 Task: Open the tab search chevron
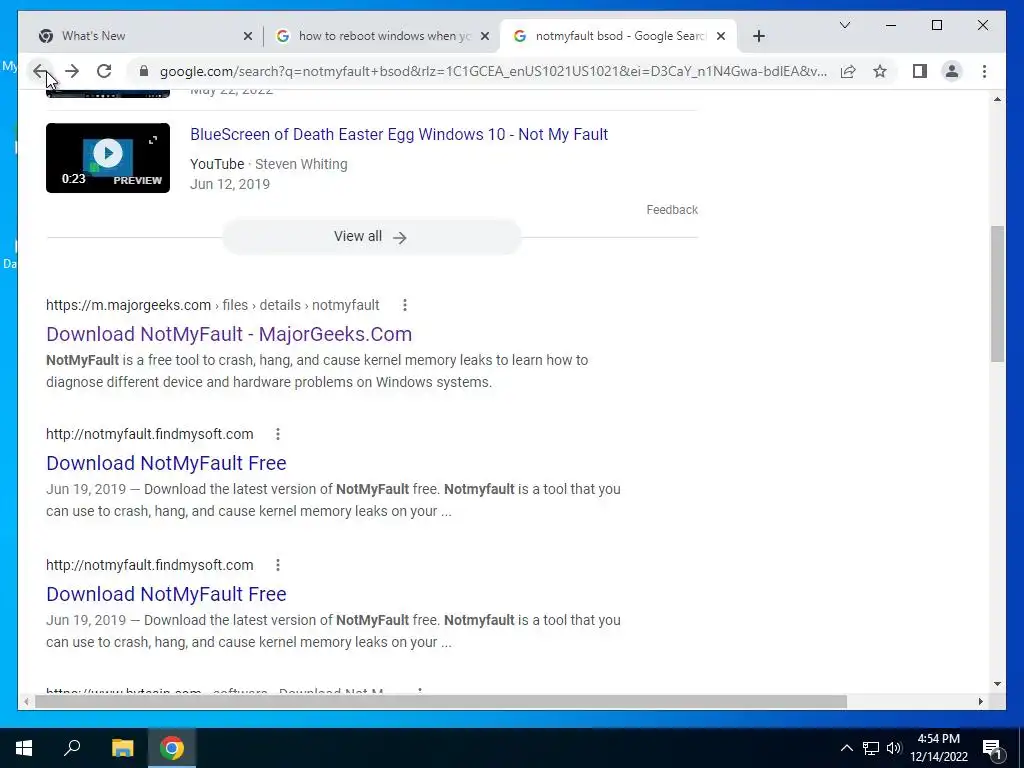[844, 25]
